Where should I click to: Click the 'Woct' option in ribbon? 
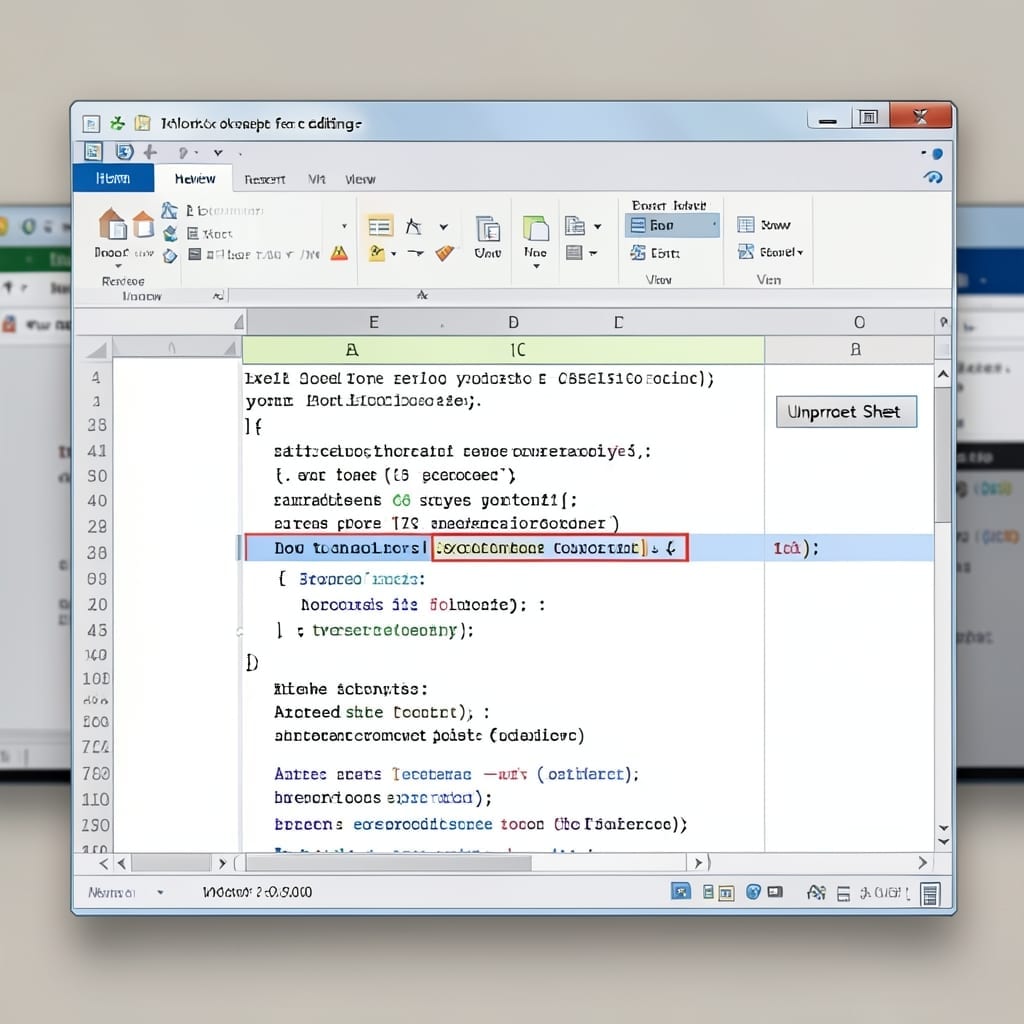coord(210,234)
